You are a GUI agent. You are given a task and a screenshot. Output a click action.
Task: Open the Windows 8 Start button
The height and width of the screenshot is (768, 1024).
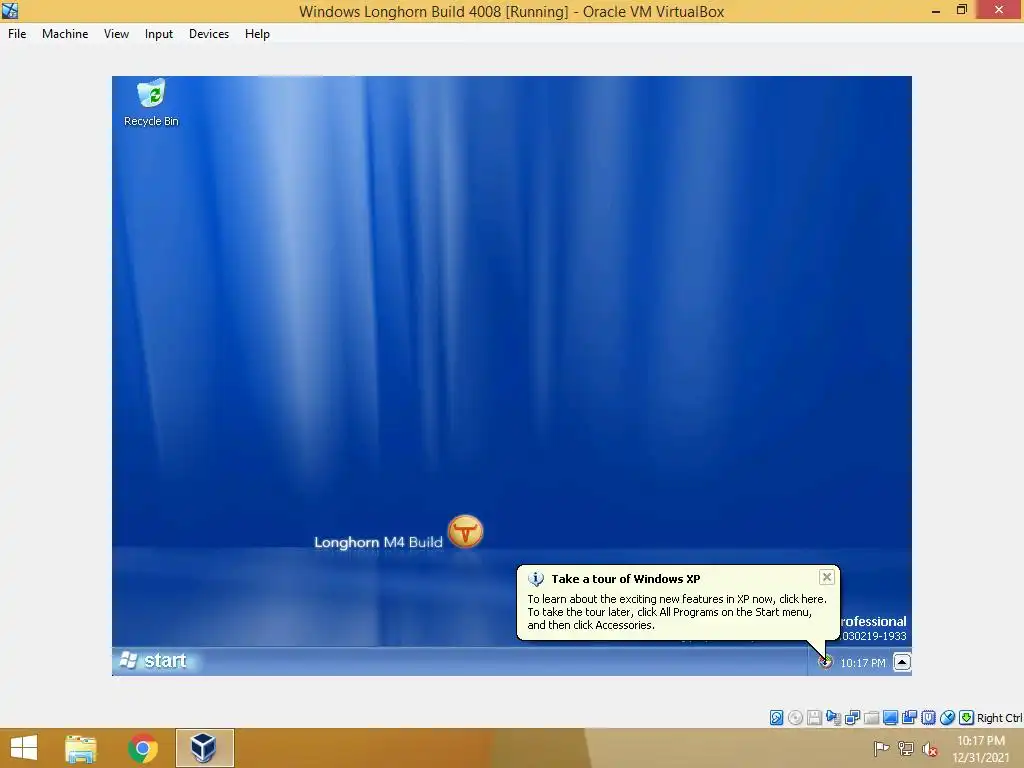click(24, 748)
